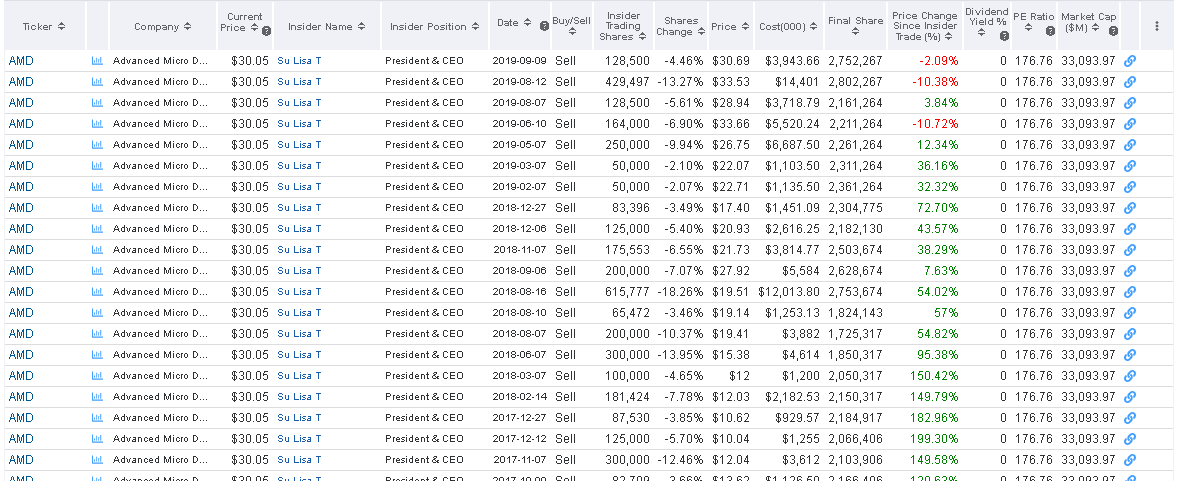Select the -13.27% shares change cell

pyautogui.click(x=681, y=82)
